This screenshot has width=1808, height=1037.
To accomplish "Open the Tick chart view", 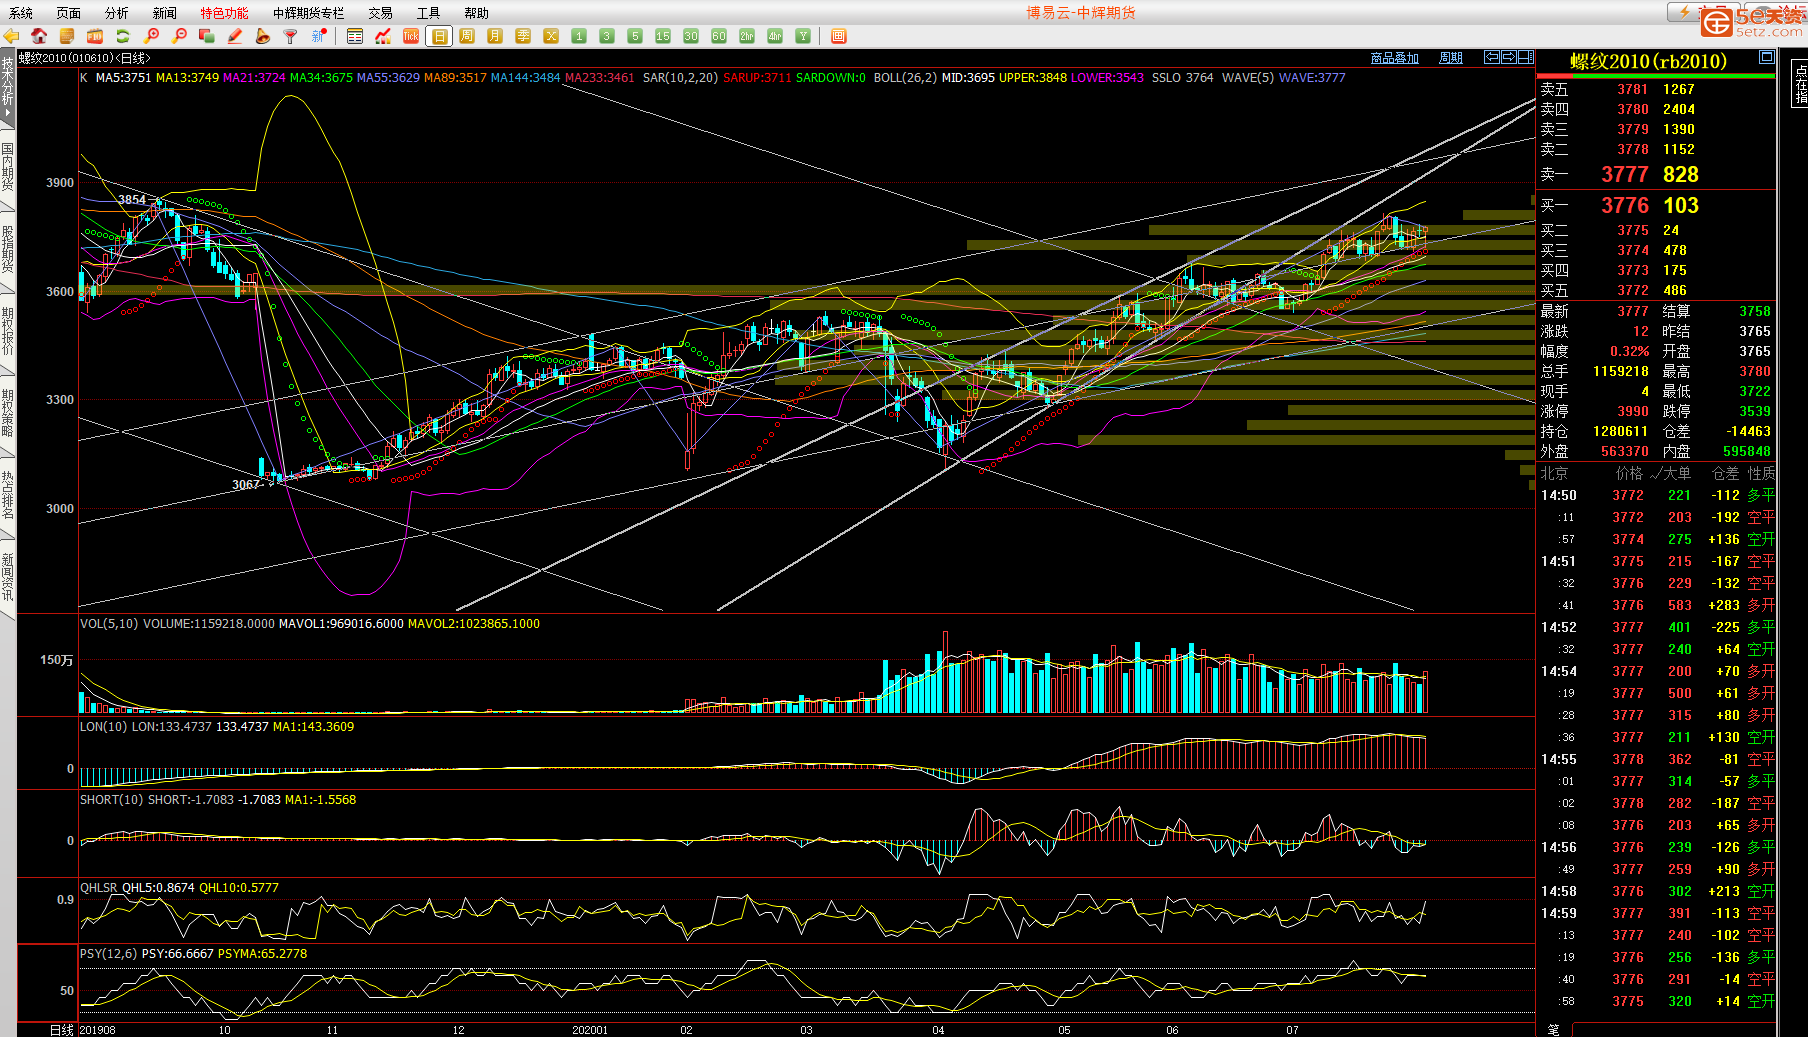I will (x=410, y=36).
